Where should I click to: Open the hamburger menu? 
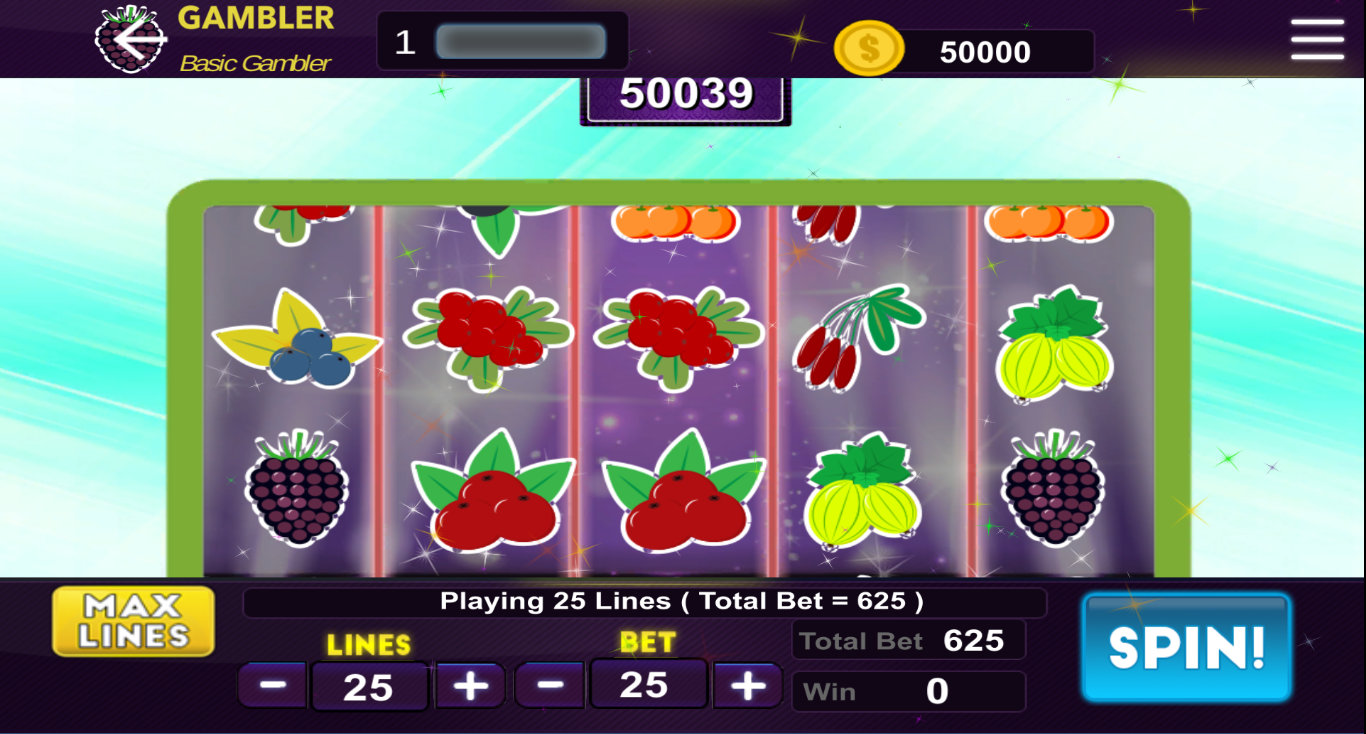tap(1317, 40)
